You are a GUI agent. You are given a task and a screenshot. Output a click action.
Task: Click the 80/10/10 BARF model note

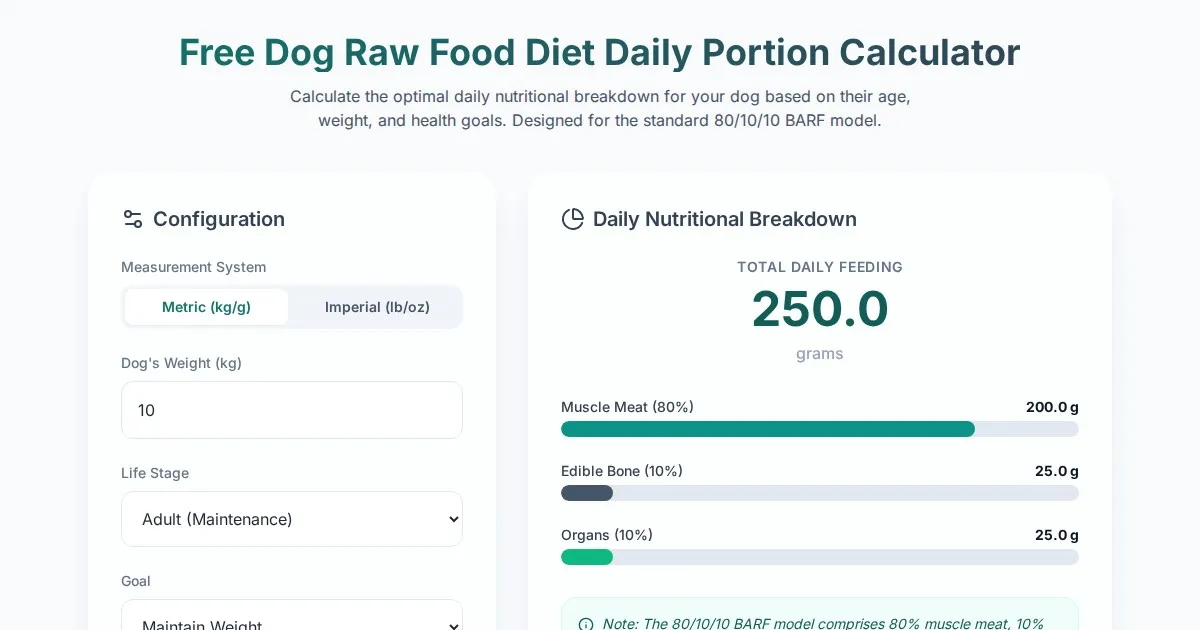click(822, 623)
